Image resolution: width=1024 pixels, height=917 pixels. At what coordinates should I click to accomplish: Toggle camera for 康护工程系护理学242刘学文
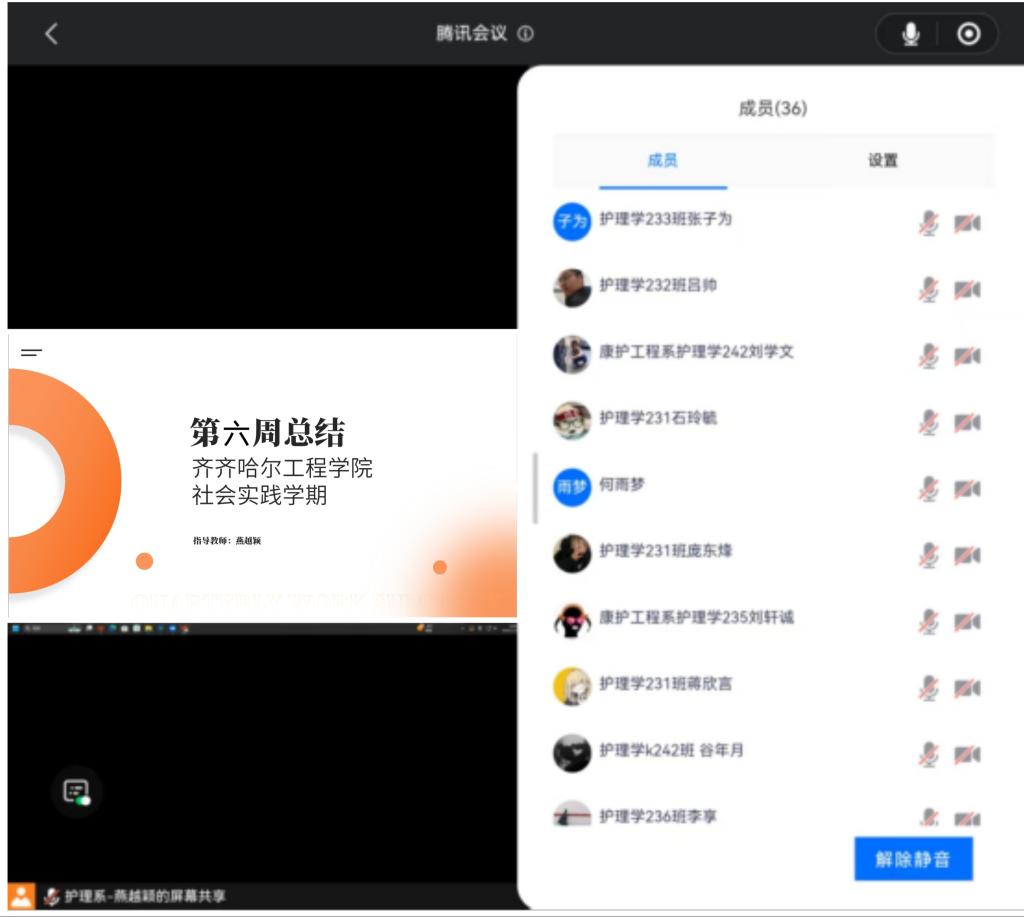[x=966, y=356]
